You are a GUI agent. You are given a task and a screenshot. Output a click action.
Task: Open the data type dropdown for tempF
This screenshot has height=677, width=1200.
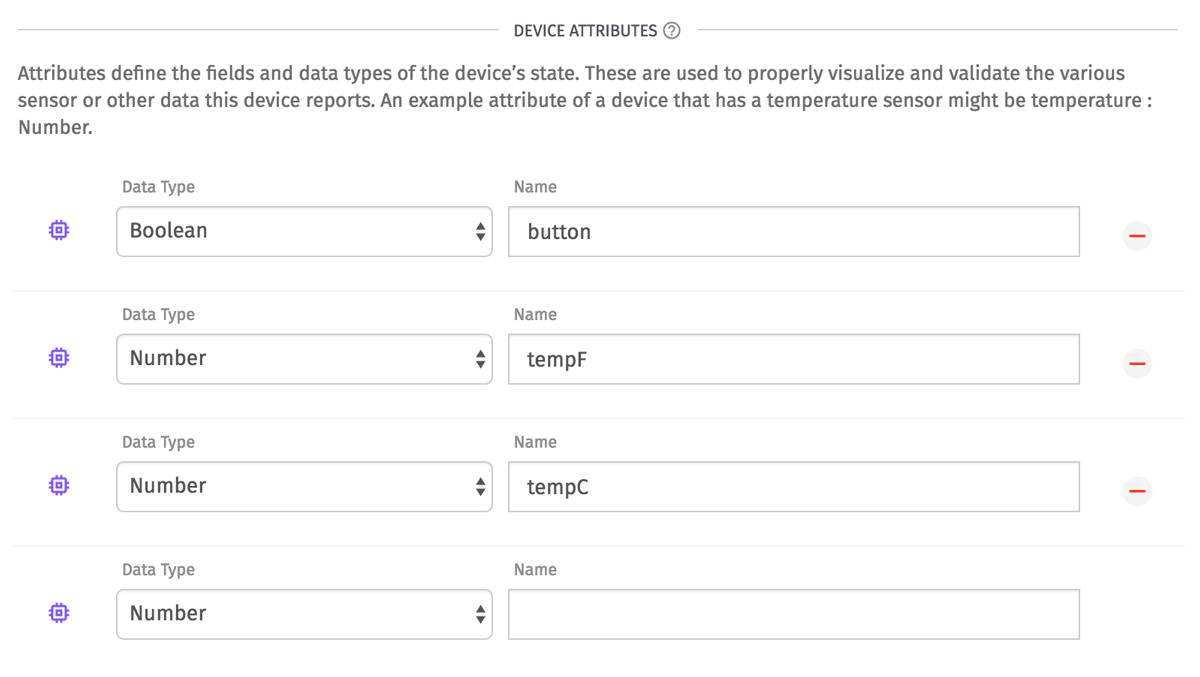pyautogui.click(x=304, y=359)
